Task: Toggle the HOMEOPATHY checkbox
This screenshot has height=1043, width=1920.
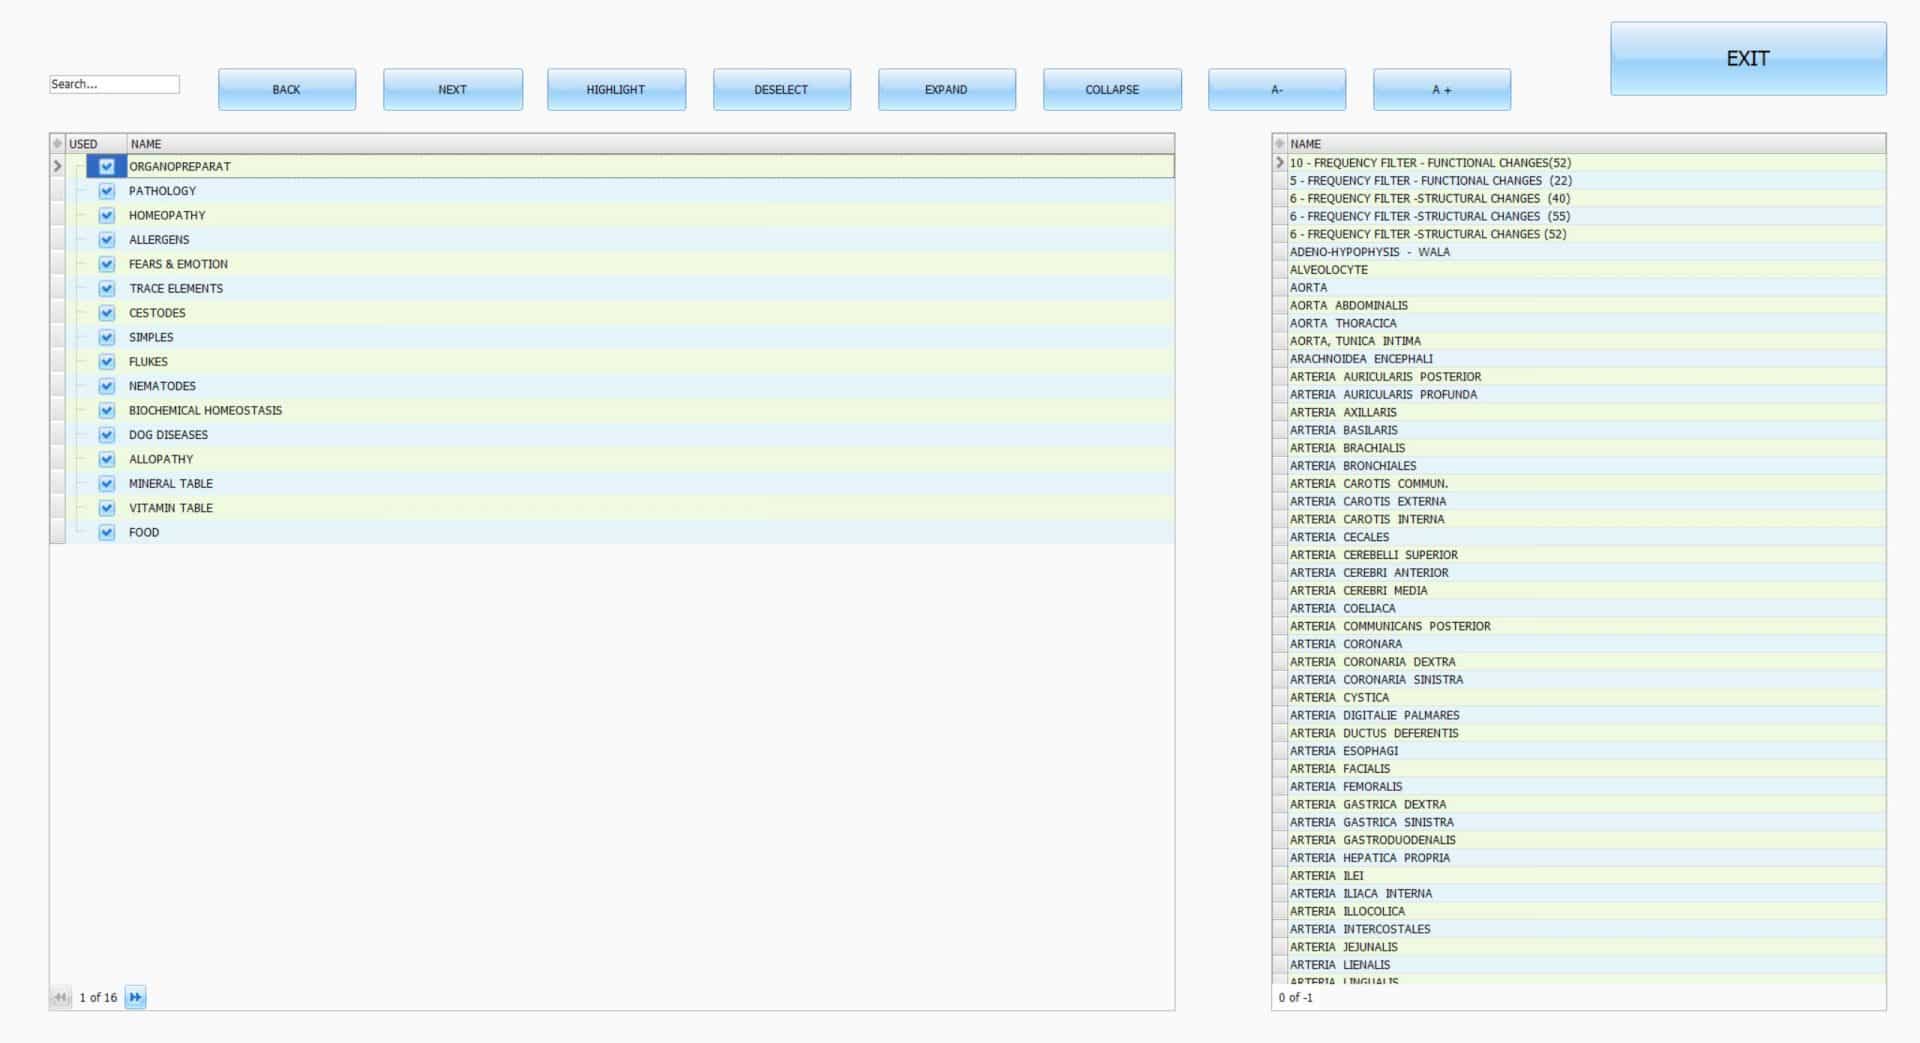Action: (x=107, y=215)
